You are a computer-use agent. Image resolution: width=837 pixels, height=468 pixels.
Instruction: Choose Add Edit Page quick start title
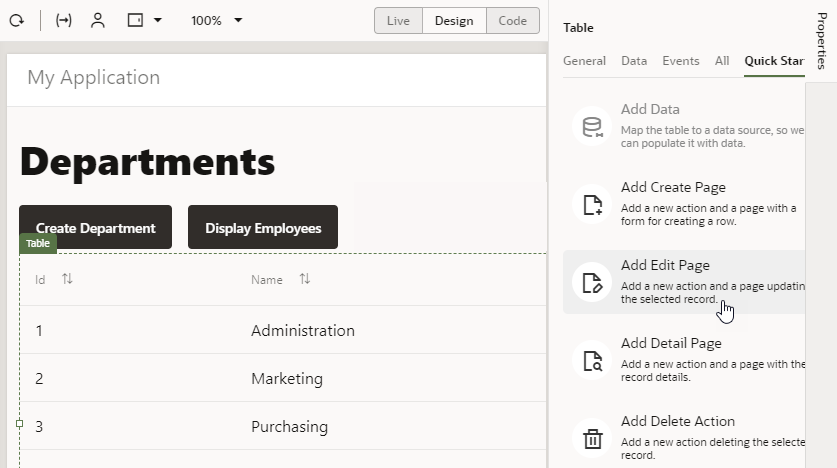tap(665, 265)
